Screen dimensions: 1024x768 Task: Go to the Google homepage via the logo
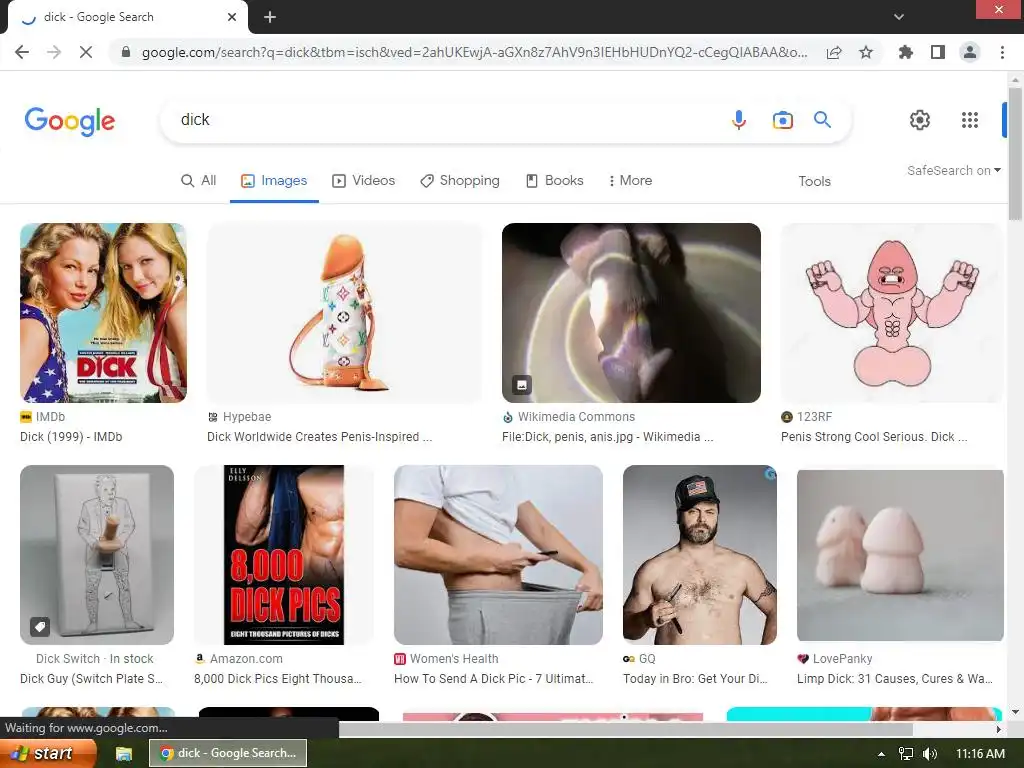pos(70,121)
